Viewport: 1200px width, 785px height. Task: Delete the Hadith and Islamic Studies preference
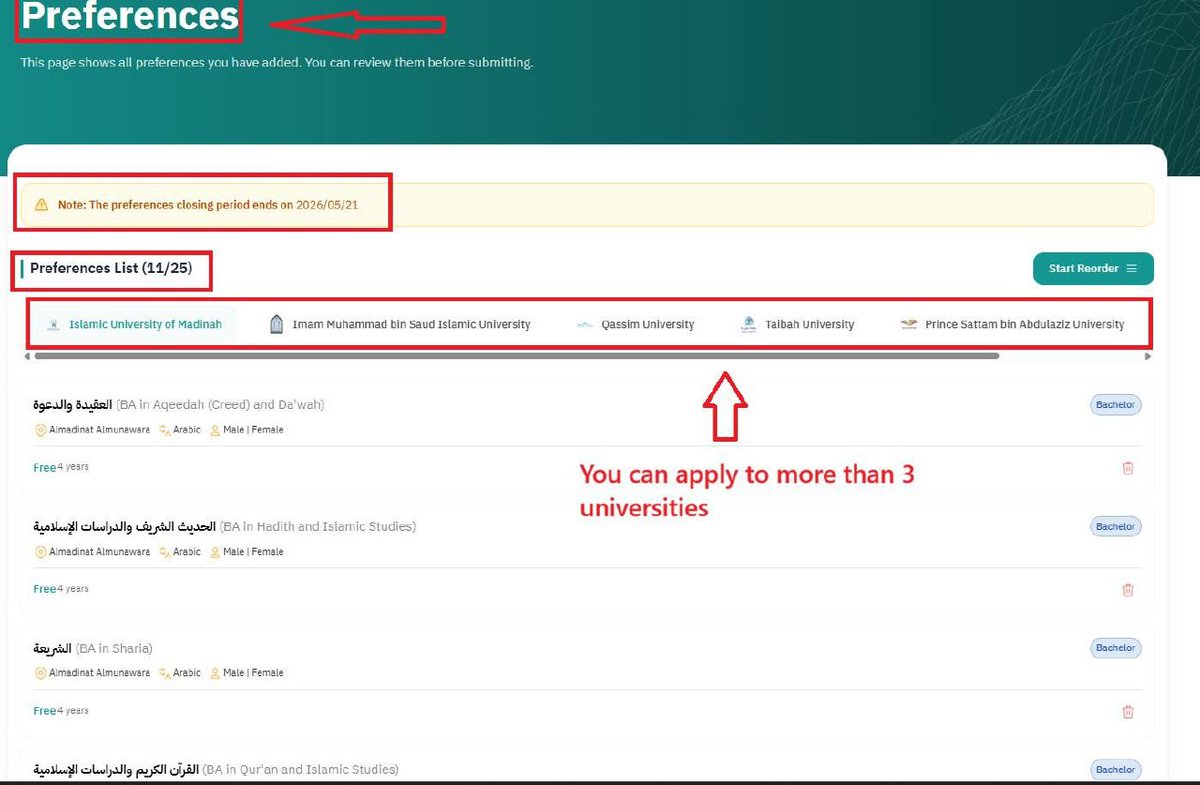(x=1128, y=589)
